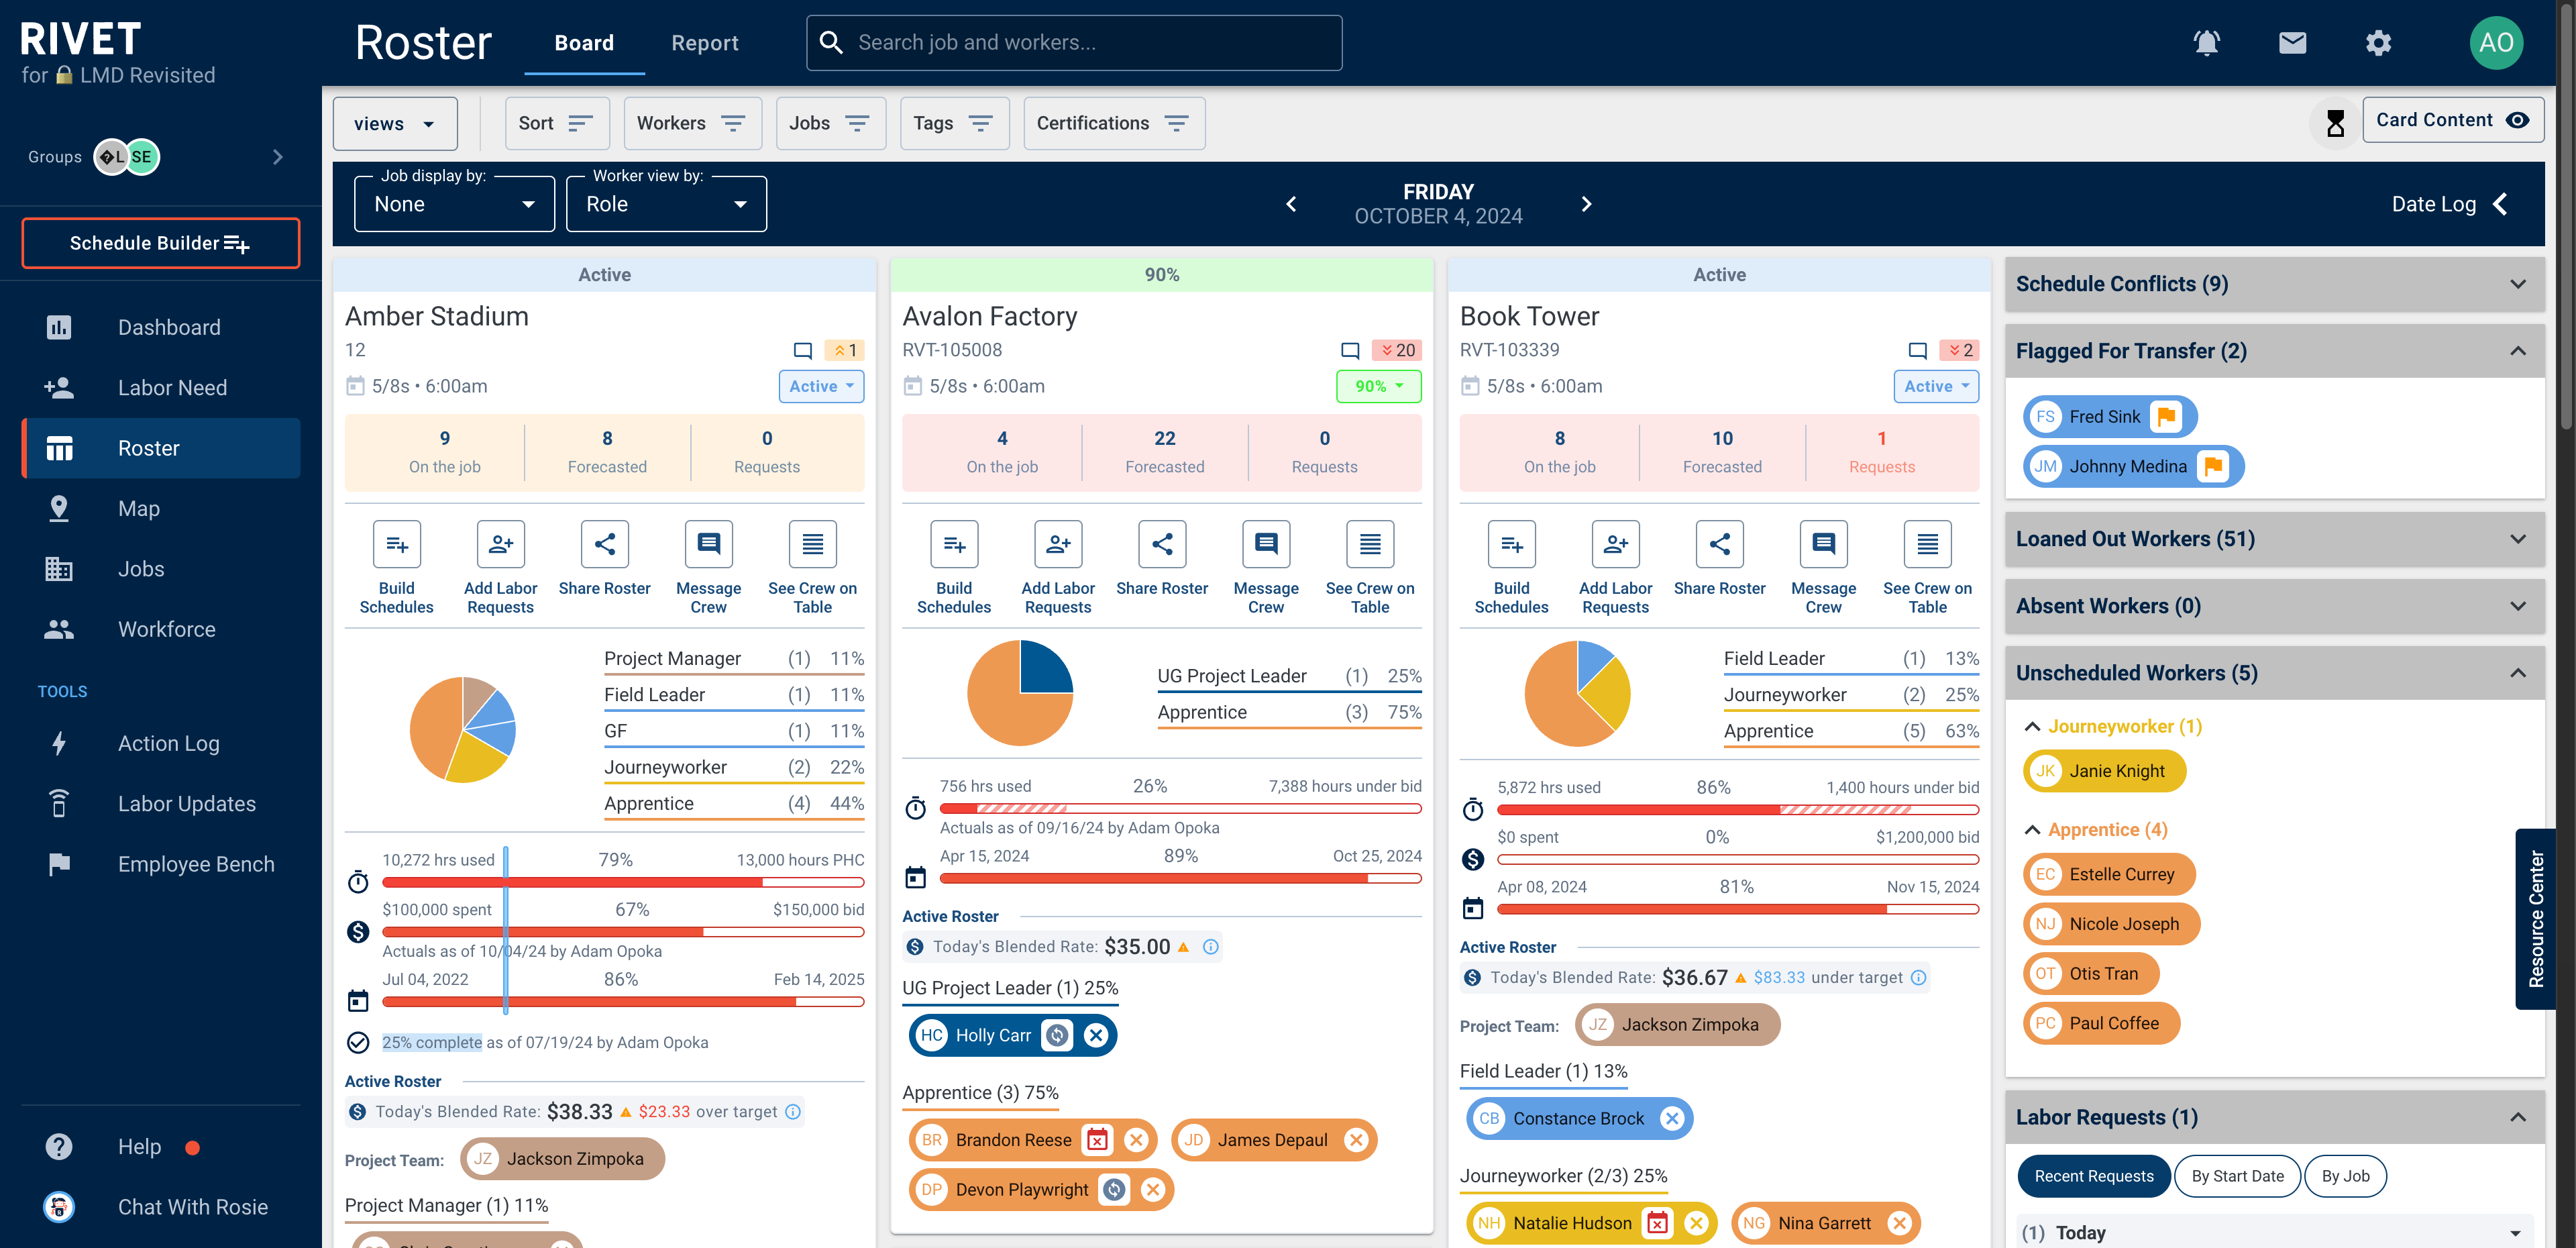The height and width of the screenshot is (1248, 2576).
Task: Toggle Card Content visibility
Action: pos(2452,120)
